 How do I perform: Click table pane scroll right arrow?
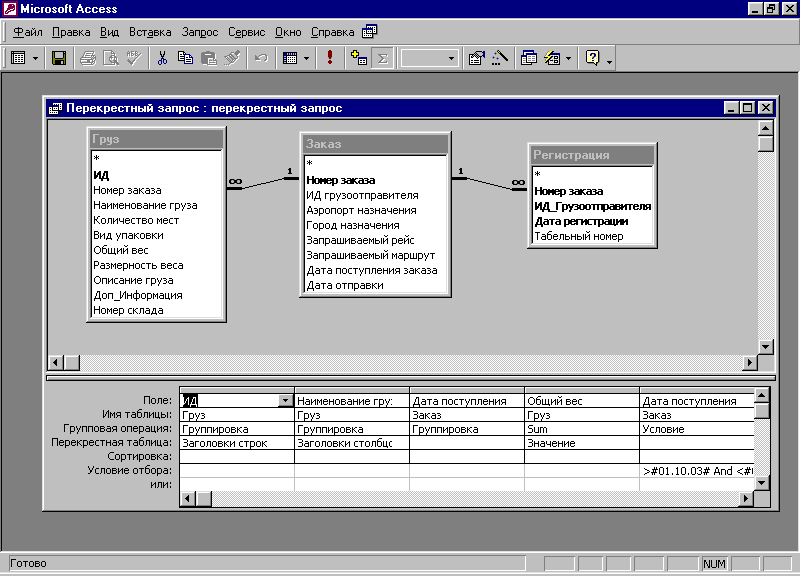tap(749, 363)
